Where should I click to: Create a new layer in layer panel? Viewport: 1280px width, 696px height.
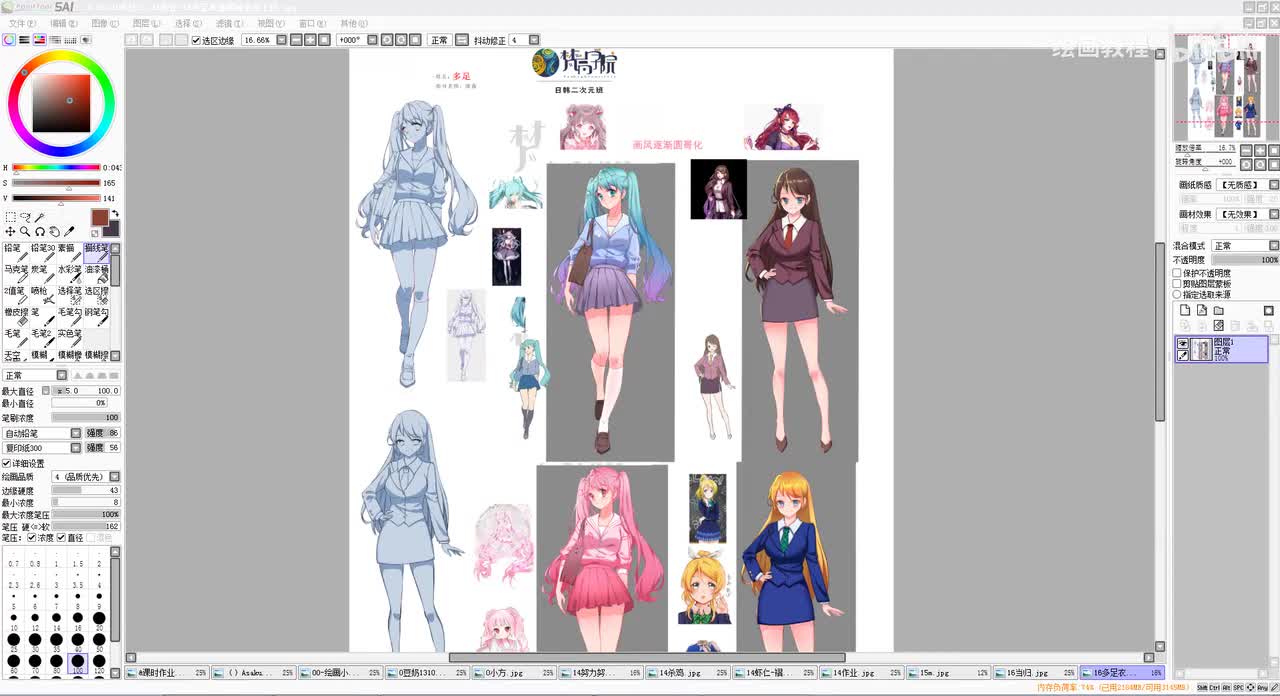point(1185,310)
